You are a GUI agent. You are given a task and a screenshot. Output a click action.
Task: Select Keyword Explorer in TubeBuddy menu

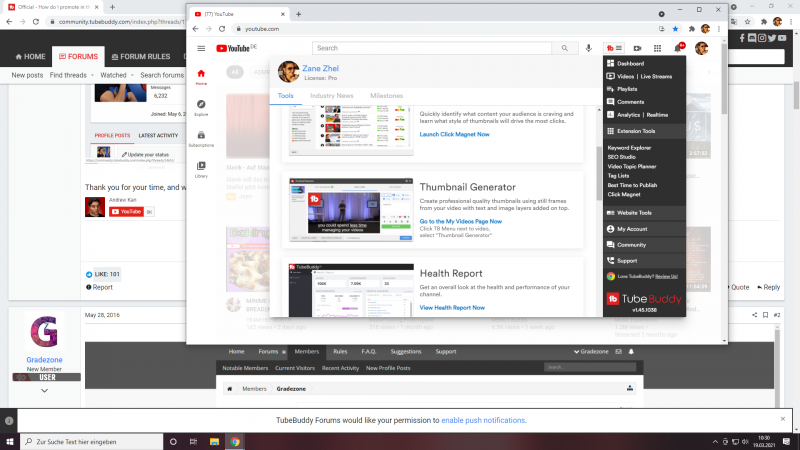click(629, 148)
